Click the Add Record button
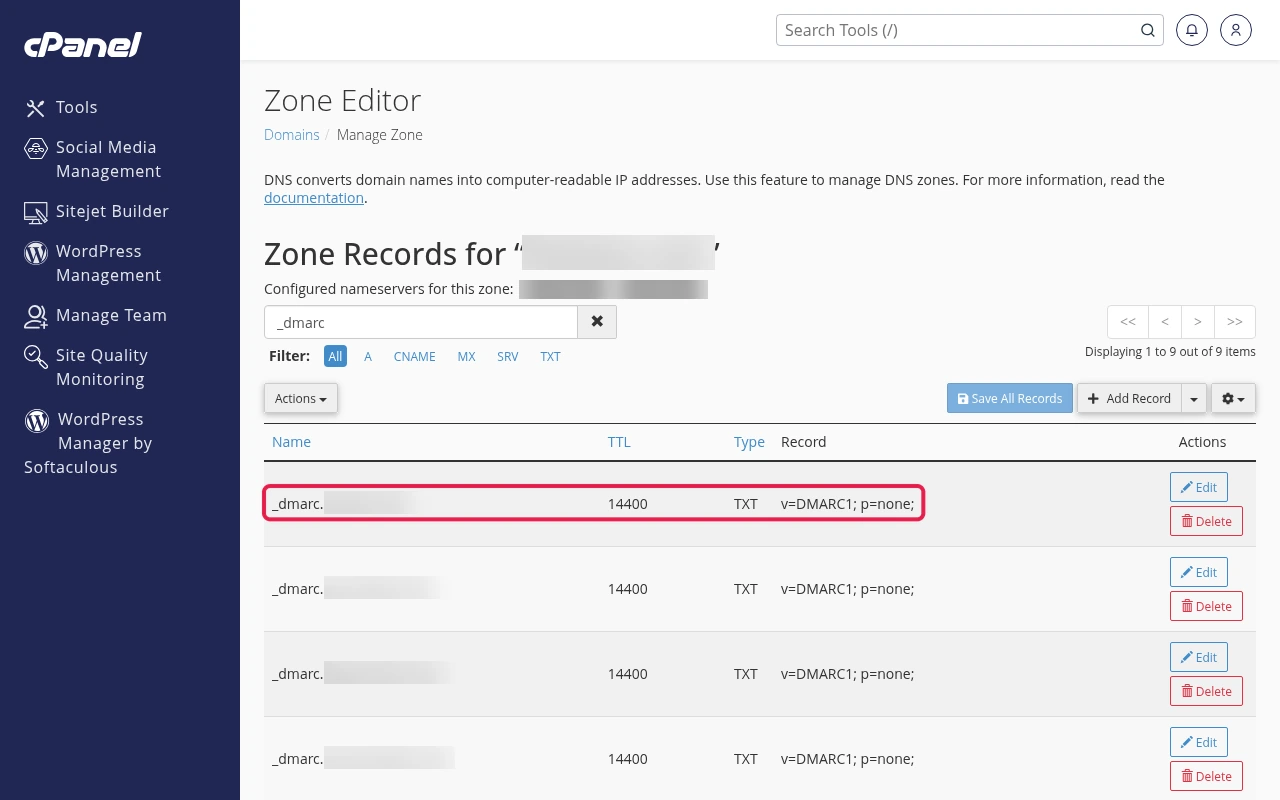1280x800 pixels. 1129,398
